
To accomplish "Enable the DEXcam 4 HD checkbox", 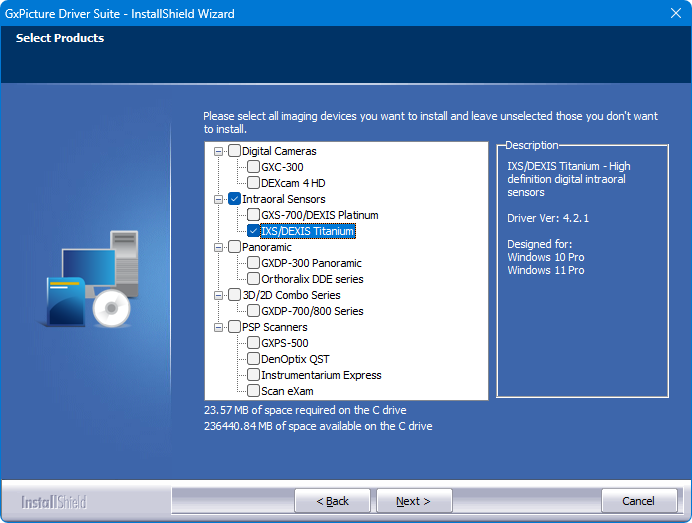I will pos(254,183).
